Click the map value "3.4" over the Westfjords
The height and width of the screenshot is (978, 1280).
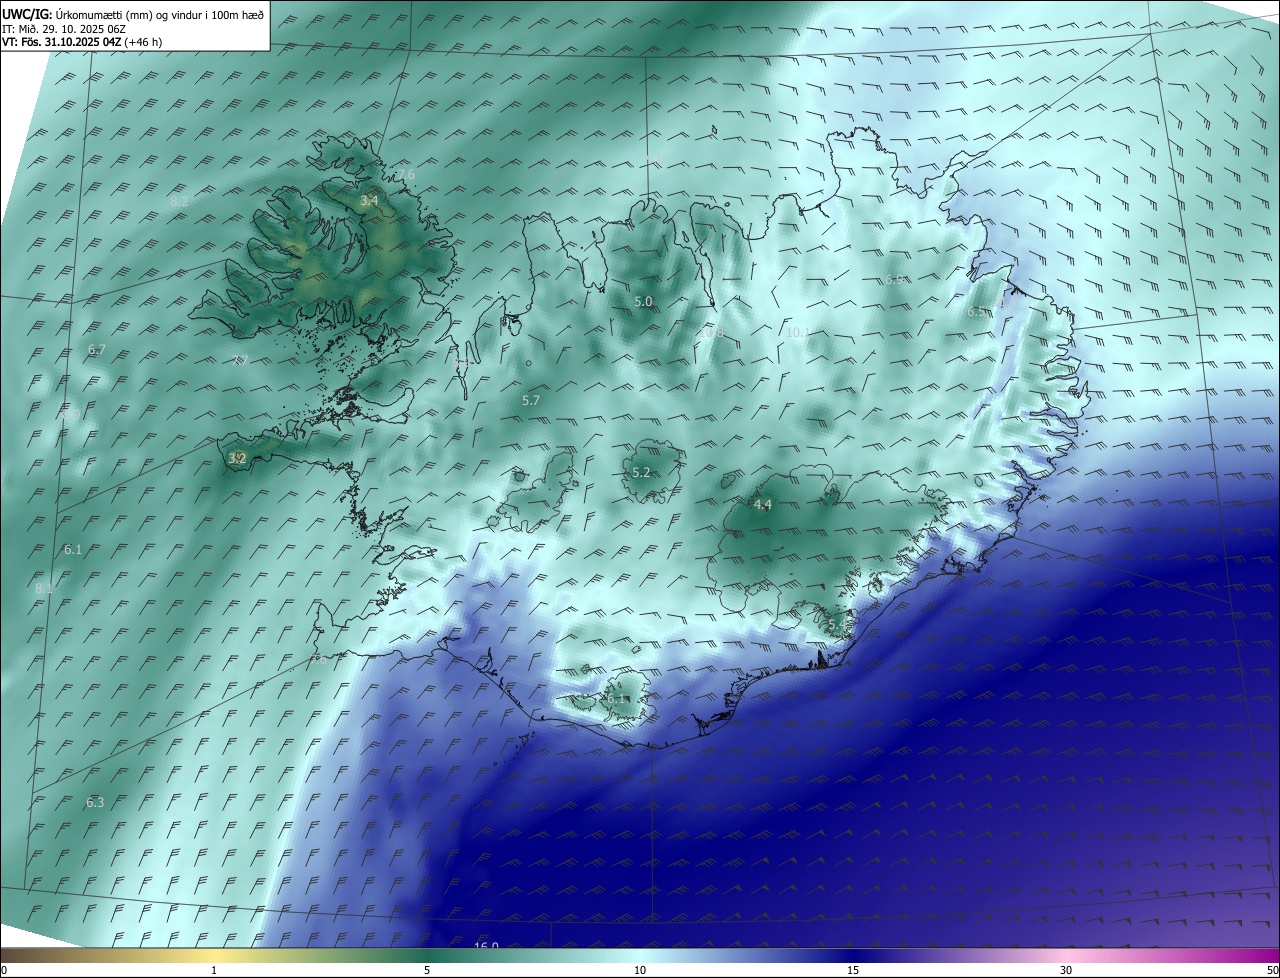tap(369, 201)
